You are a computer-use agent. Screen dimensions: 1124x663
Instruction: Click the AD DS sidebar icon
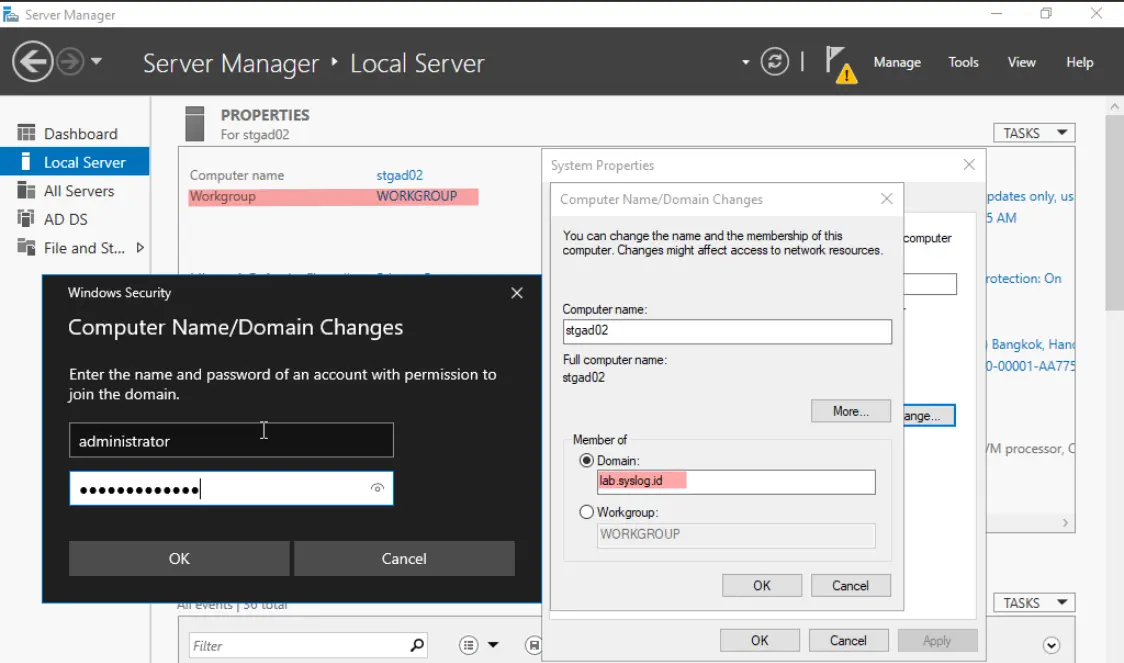coord(26,218)
